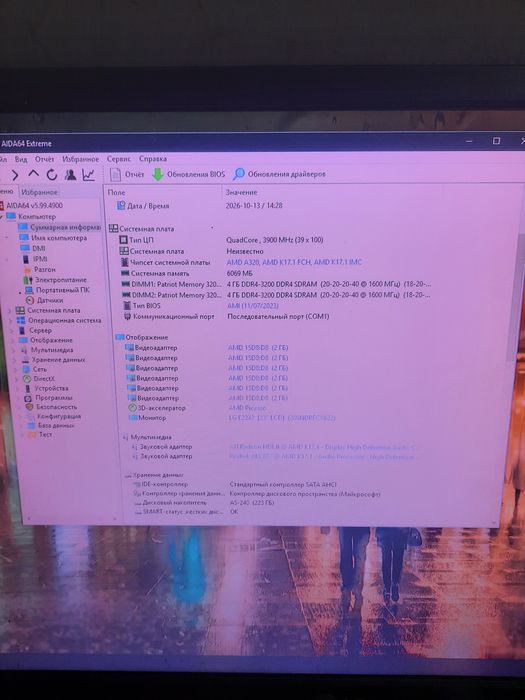Image resolution: width=525 pixels, height=700 pixels.
Task: Select База данных tree item
Action: point(56,425)
